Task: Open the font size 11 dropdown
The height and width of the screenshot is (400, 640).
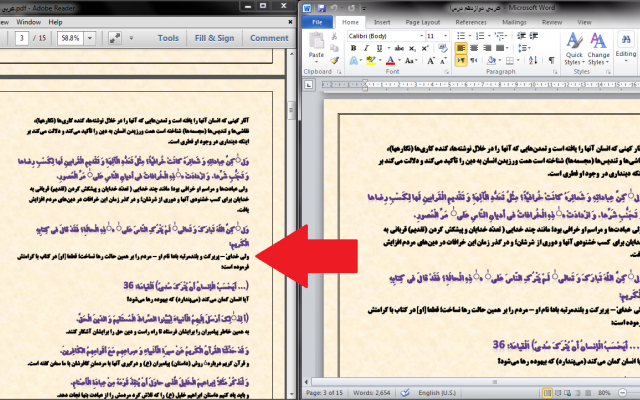Action: (x=445, y=36)
